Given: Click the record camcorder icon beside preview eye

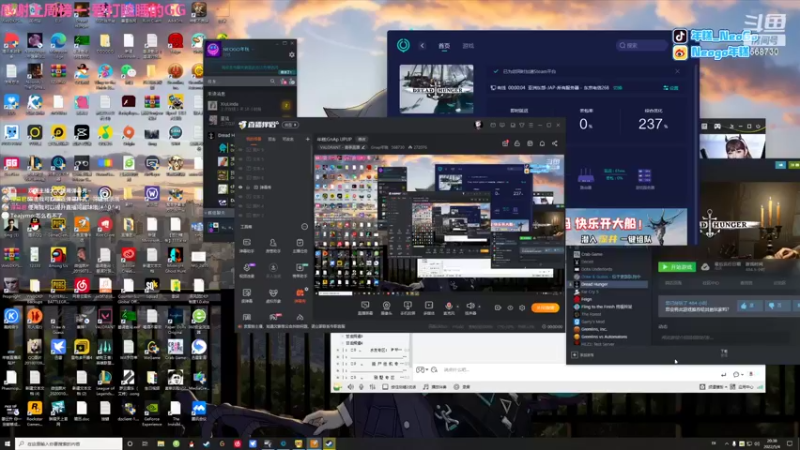Looking at the screenshot, I should 497,308.
